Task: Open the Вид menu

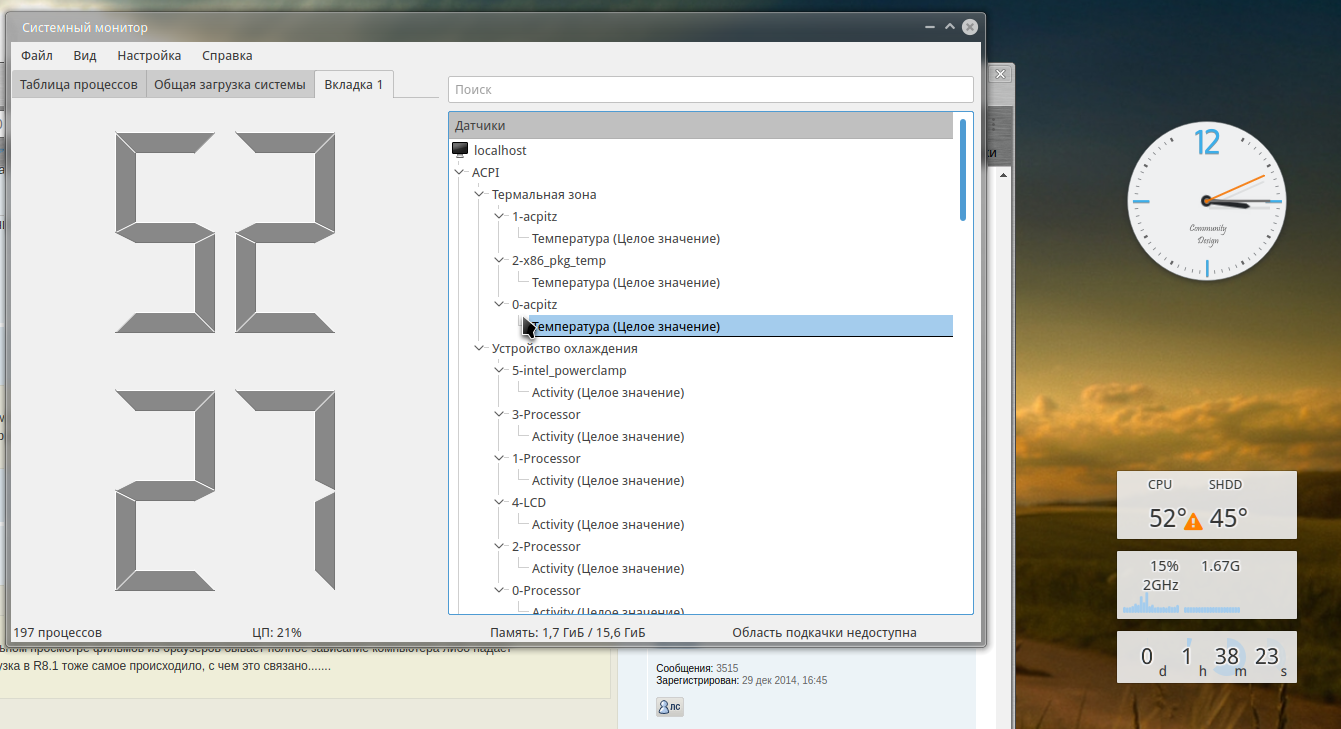Action: pos(85,56)
